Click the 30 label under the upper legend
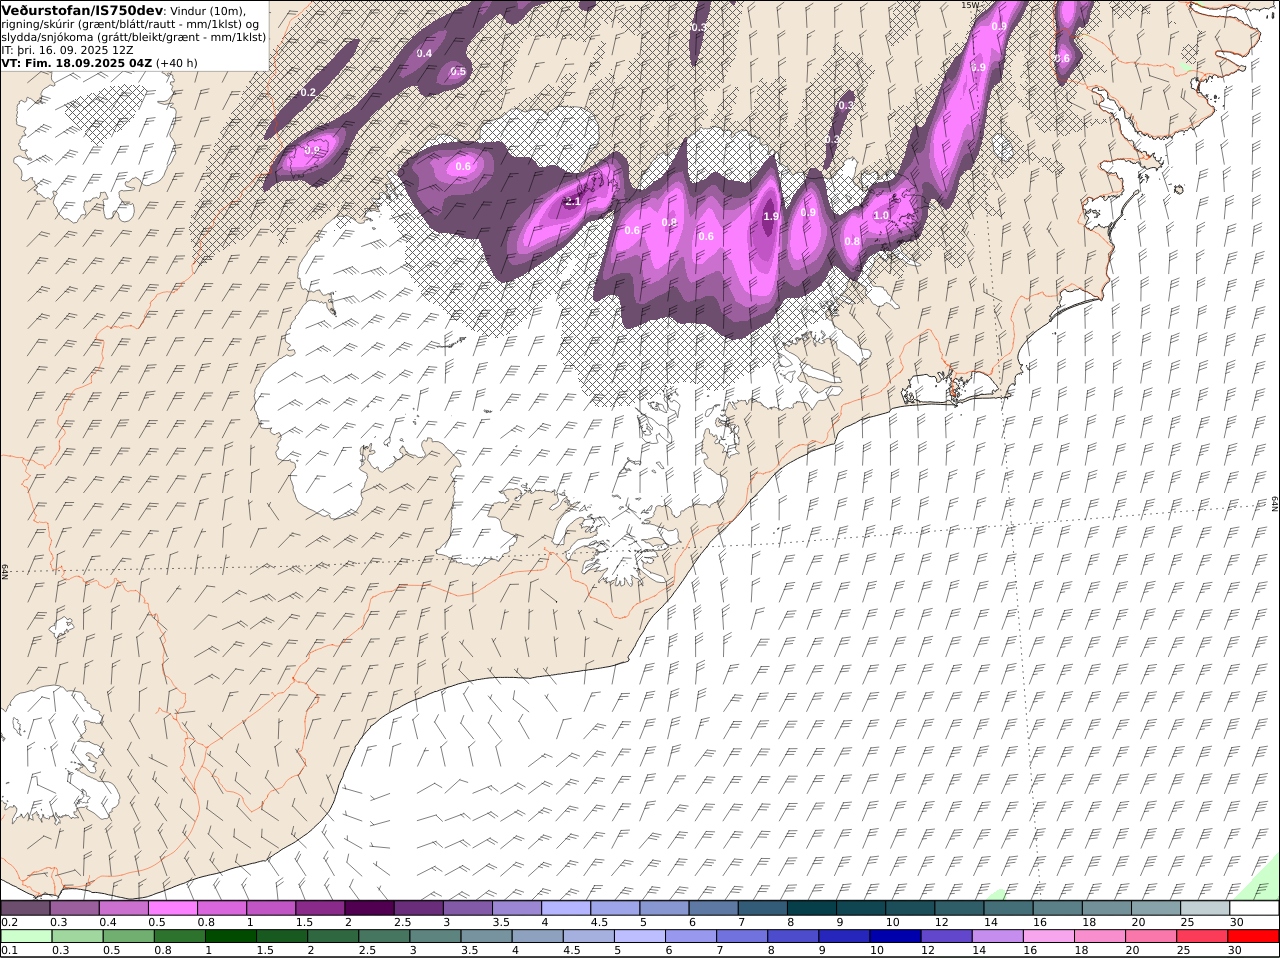Viewport: 1280px width, 958px height. (x=1237, y=922)
